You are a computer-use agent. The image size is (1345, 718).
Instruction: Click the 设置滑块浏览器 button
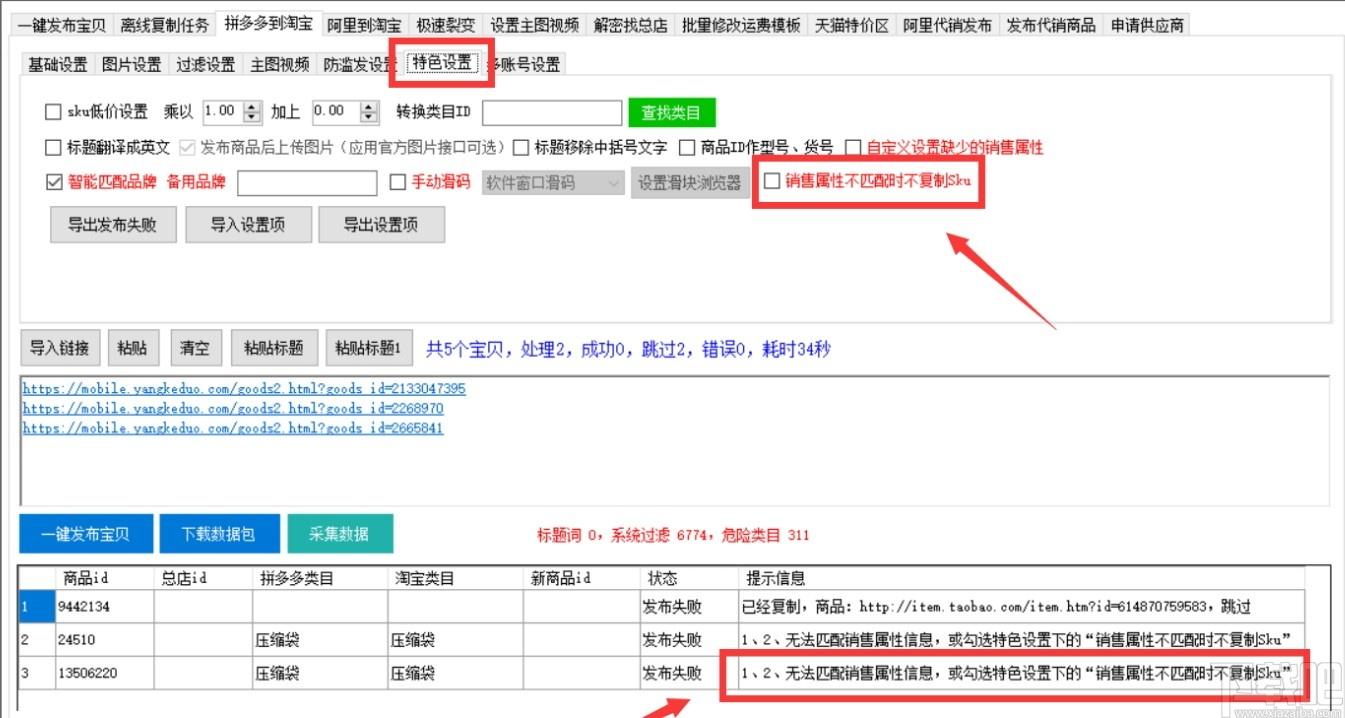click(690, 183)
